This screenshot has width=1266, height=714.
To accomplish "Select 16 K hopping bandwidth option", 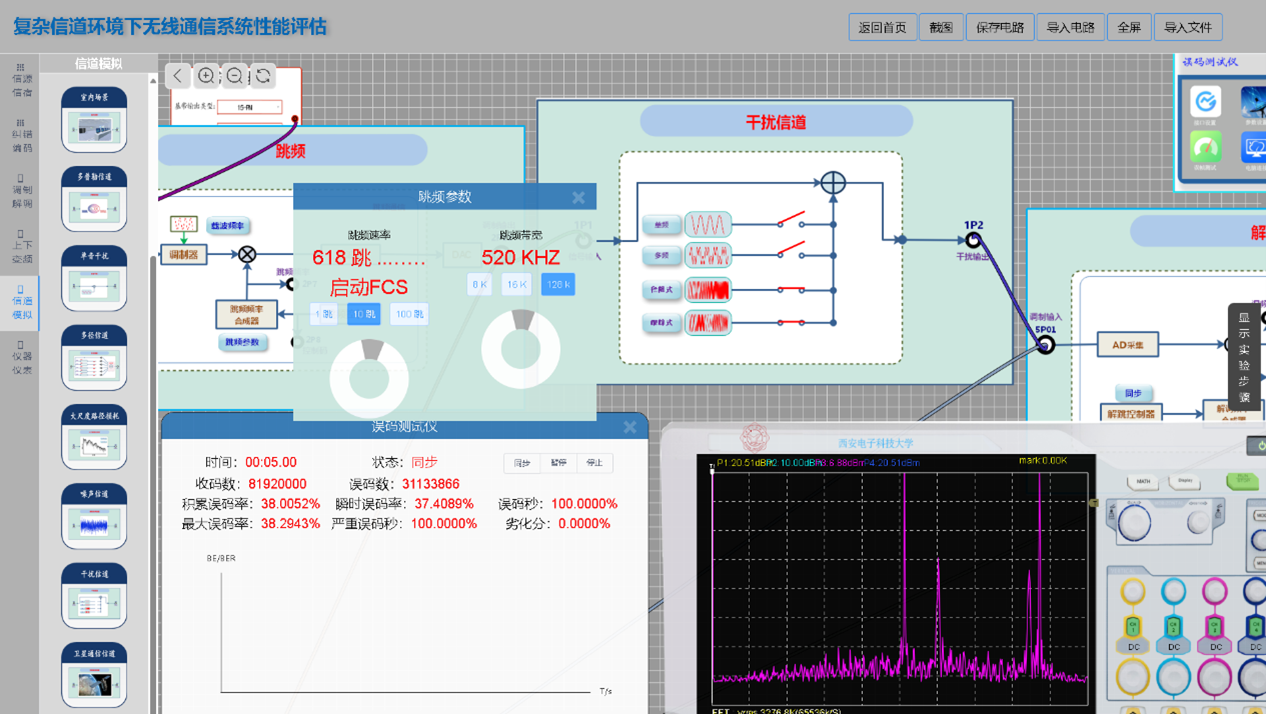I will [x=516, y=284].
